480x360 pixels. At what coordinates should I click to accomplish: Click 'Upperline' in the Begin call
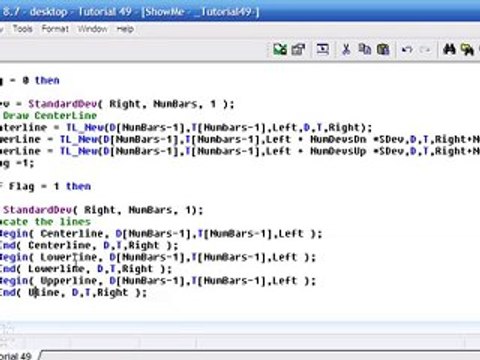pos(69,281)
